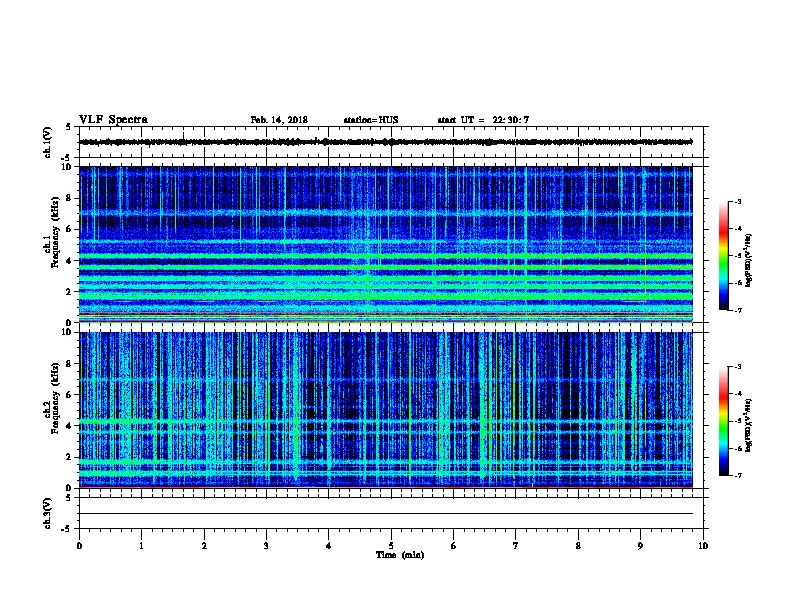Screen dimensions: 792x612
Task: Click the "4" kHz tick on ch.1 frequency axis
Action: pyautogui.click(x=68, y=261)
